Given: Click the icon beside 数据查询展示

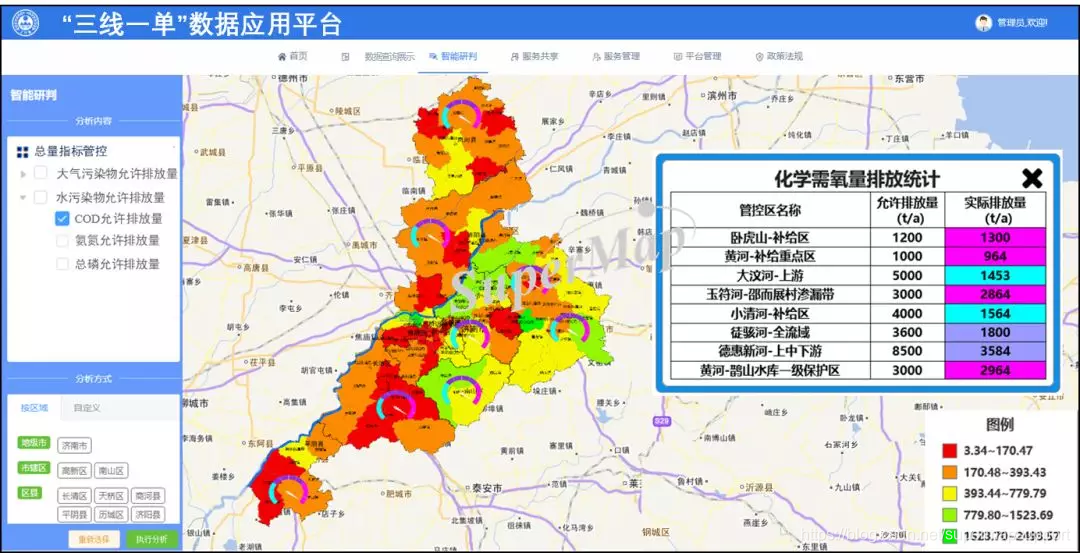Looking at the screenshot, I should [345, 56].
